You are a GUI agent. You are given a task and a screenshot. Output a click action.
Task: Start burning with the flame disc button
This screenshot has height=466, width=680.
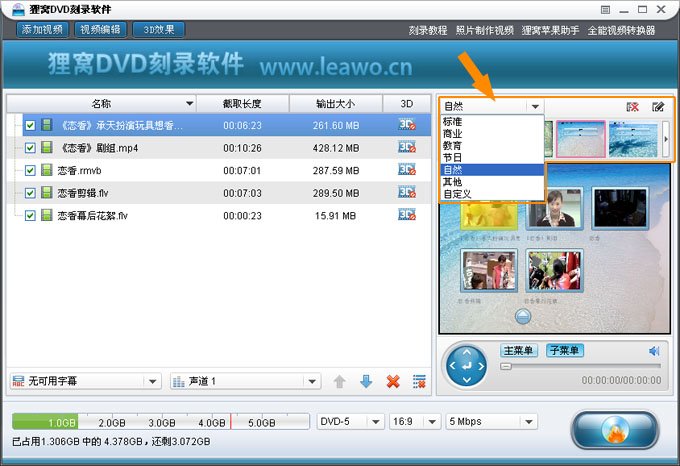pyautogui.click(x=615, y=430)
